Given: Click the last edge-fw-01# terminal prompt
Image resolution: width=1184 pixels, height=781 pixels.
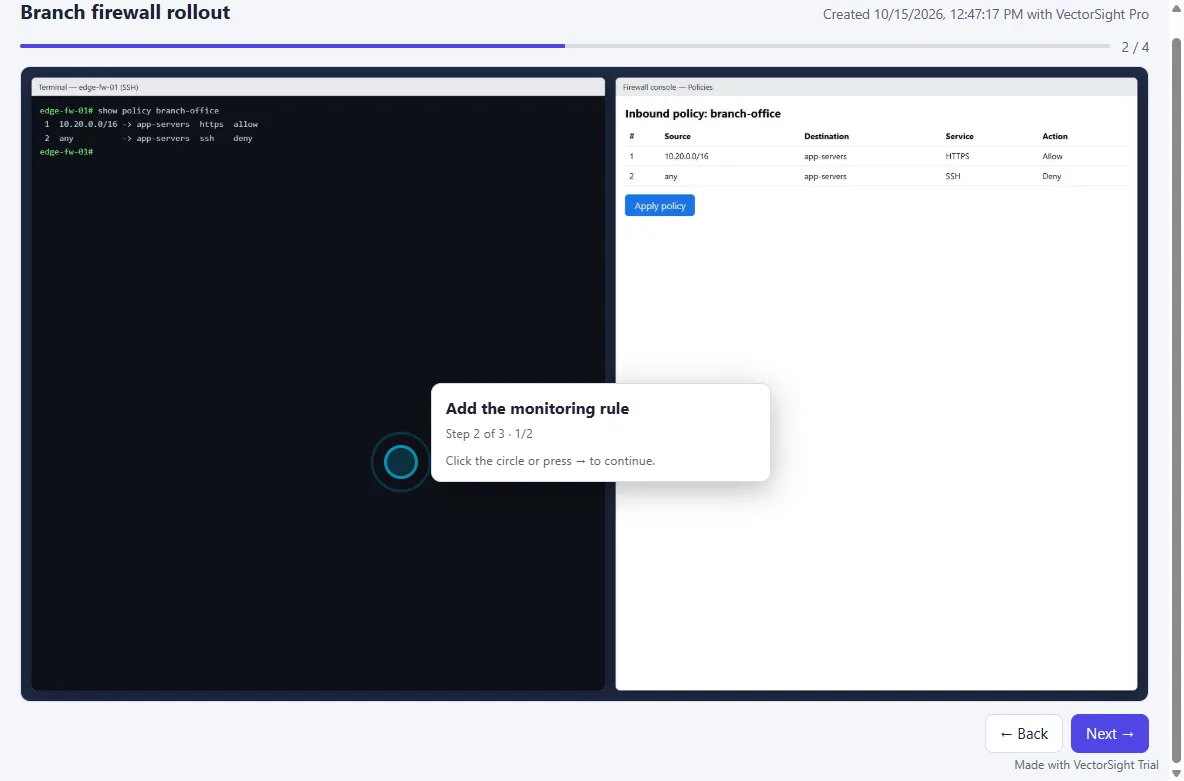Looking at the screenshot, I should click(x=66, y=152).
